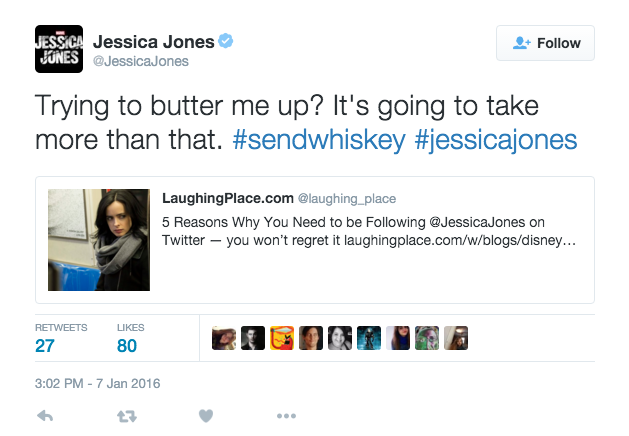Open the more options ellipsis menu
The height and width of the screenshot is (436, 629).
(286, 416)
